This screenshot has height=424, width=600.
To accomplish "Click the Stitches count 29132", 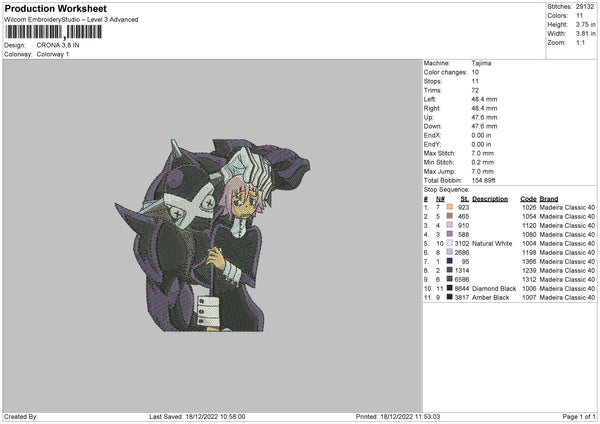I will [x=585, y=7].
